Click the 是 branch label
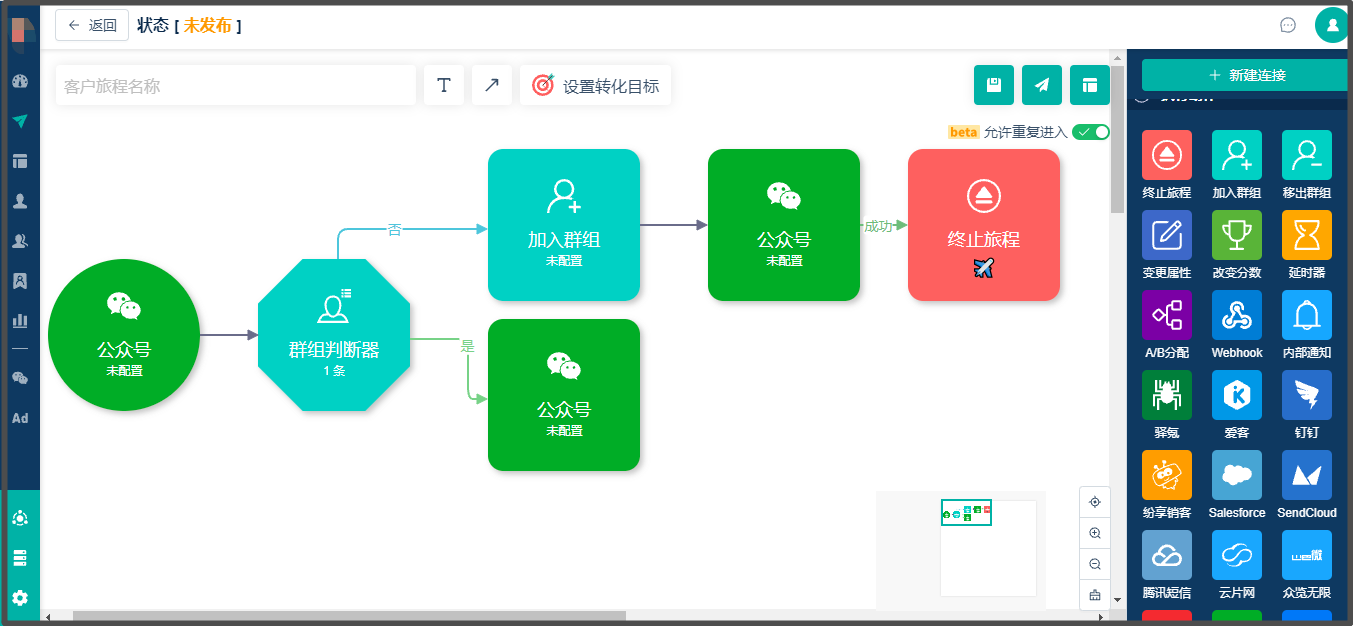 pos(467,346)
